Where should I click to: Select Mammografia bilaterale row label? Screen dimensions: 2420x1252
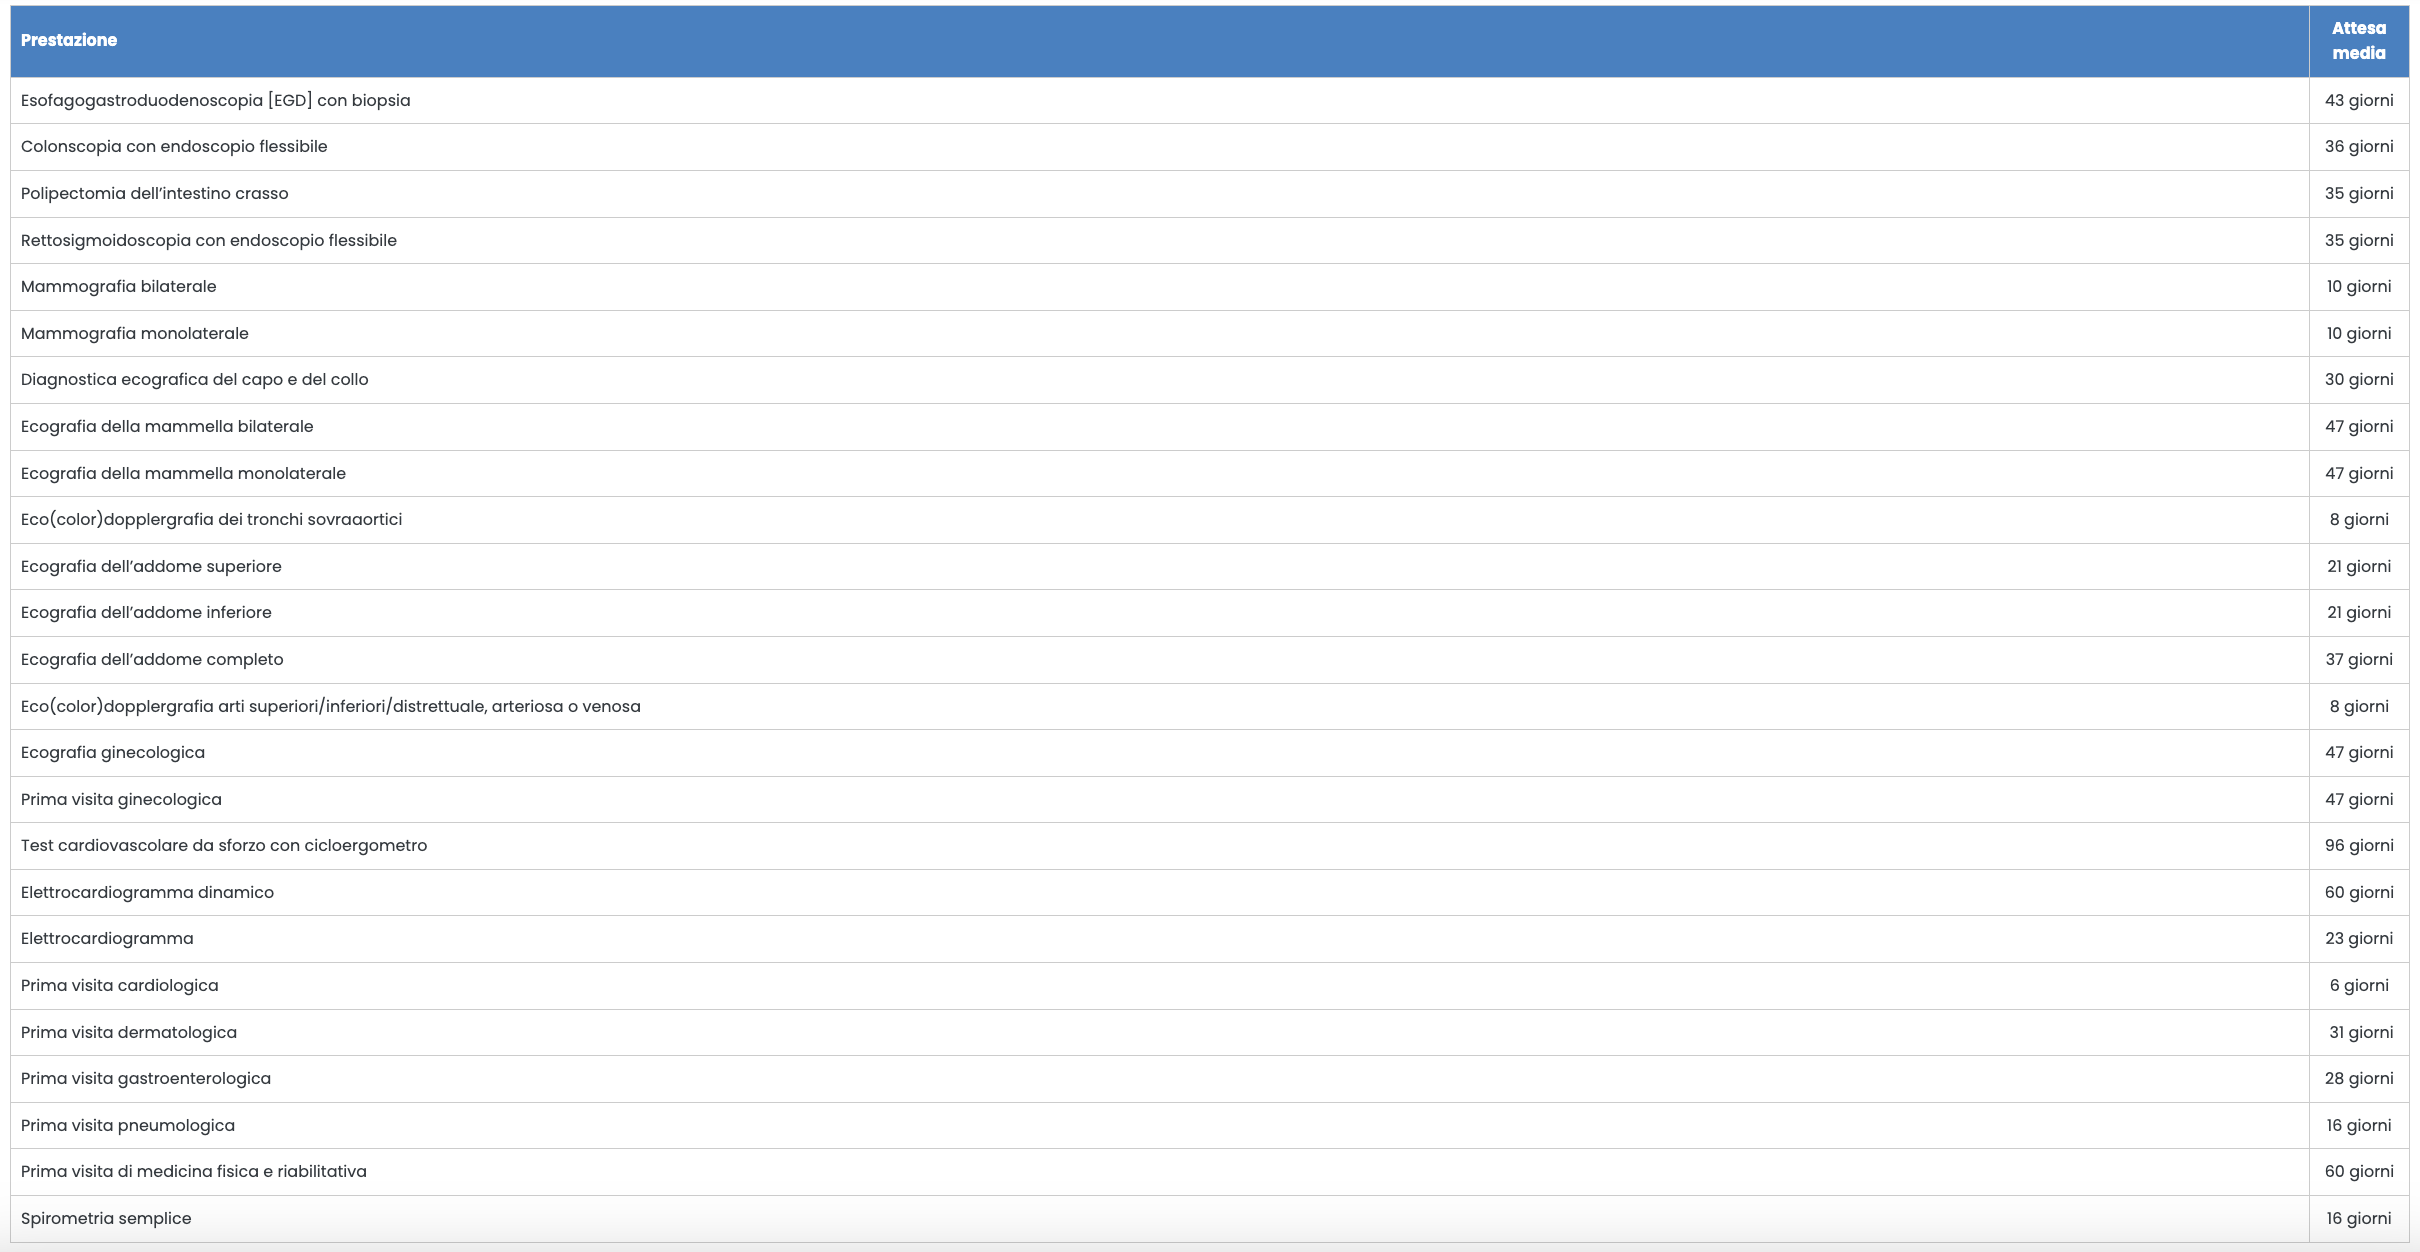pyautogui.click(x=119, y=286)
